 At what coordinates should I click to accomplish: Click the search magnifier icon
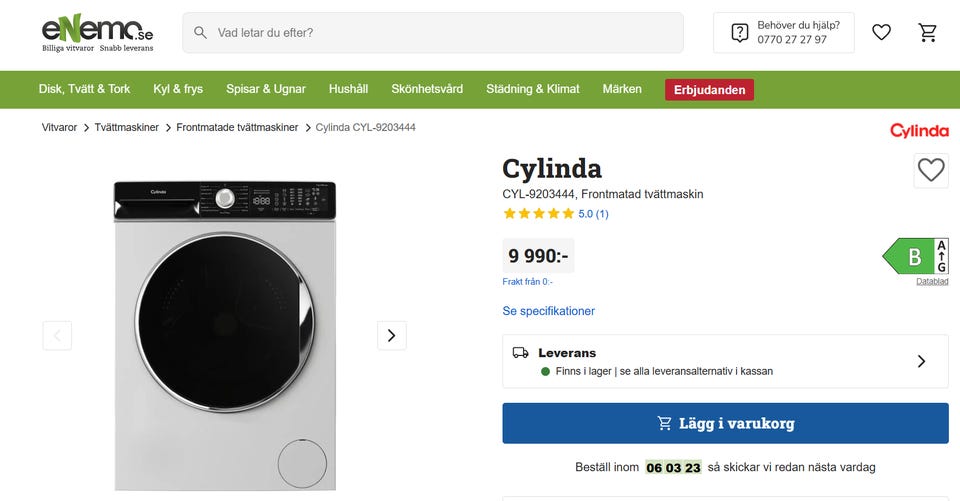click(x=201, y=33)
